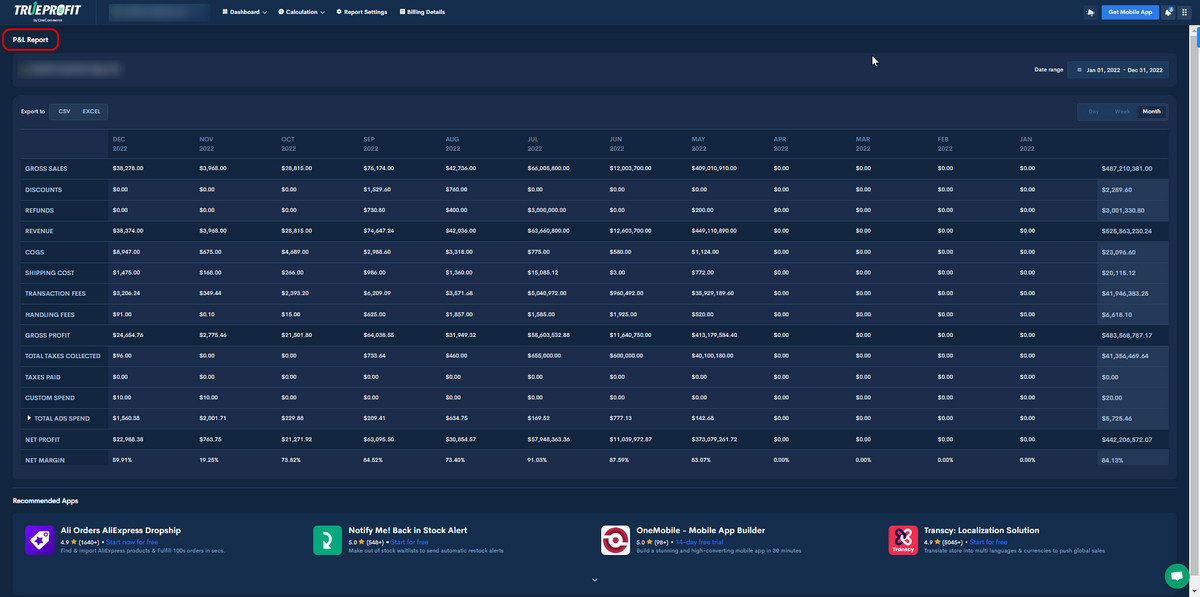The width and height of the screenshot is (1200, 597).
Task: Click the Notify Me! app icon
Action: 327,540
